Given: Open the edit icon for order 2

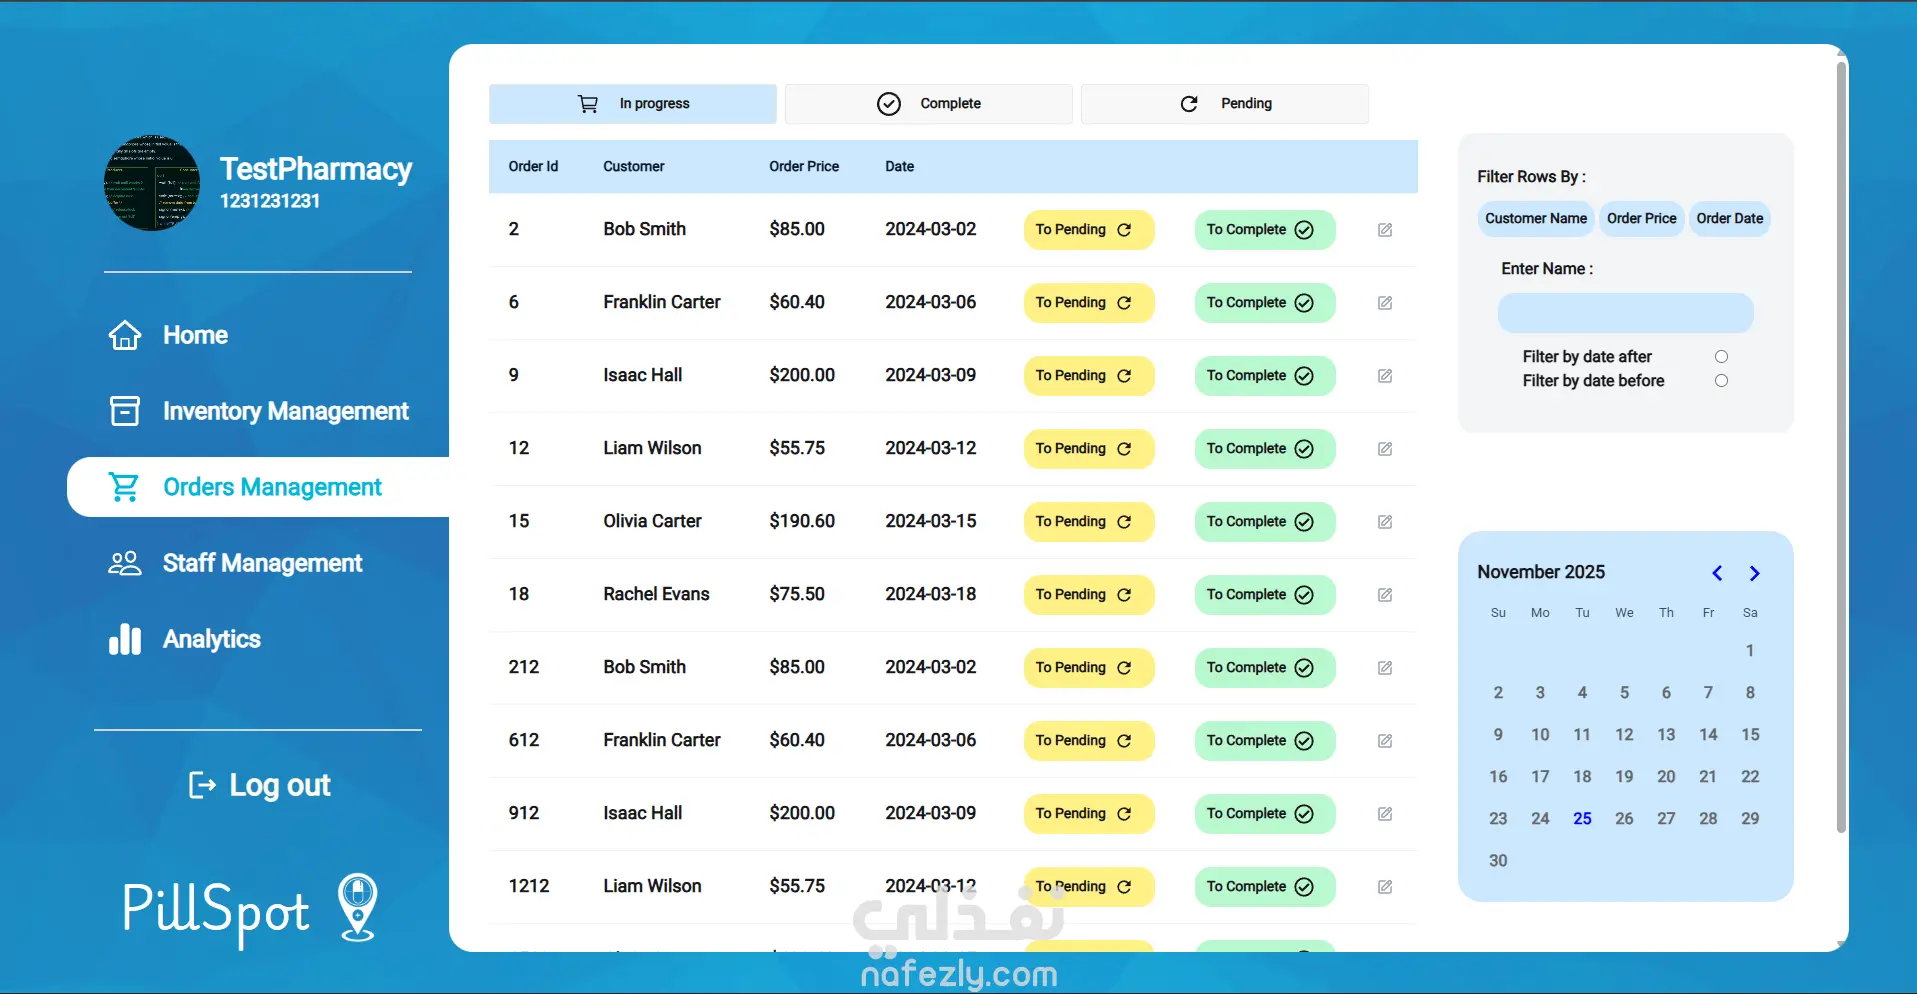Looking at the screenshot, I should (1385, 230).
